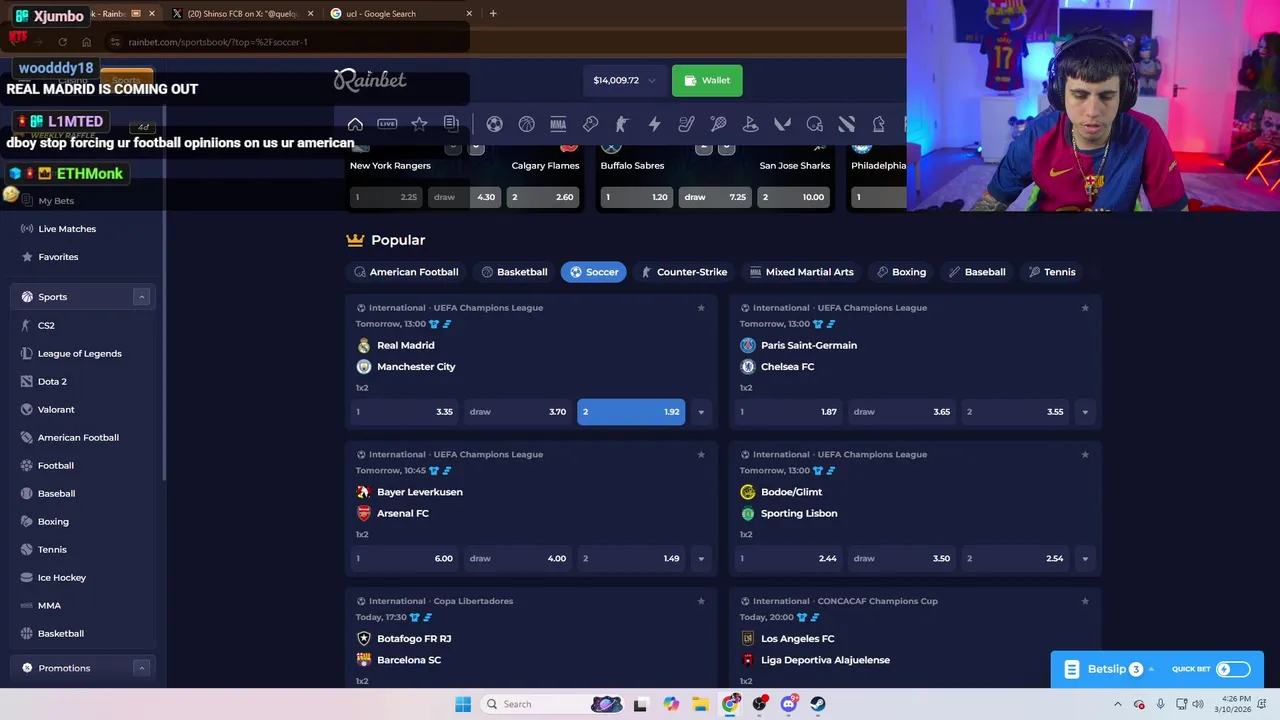Favorite the Bodoe/Glimt vs Sporting Lisbon match

click(x=1085, y=455)
